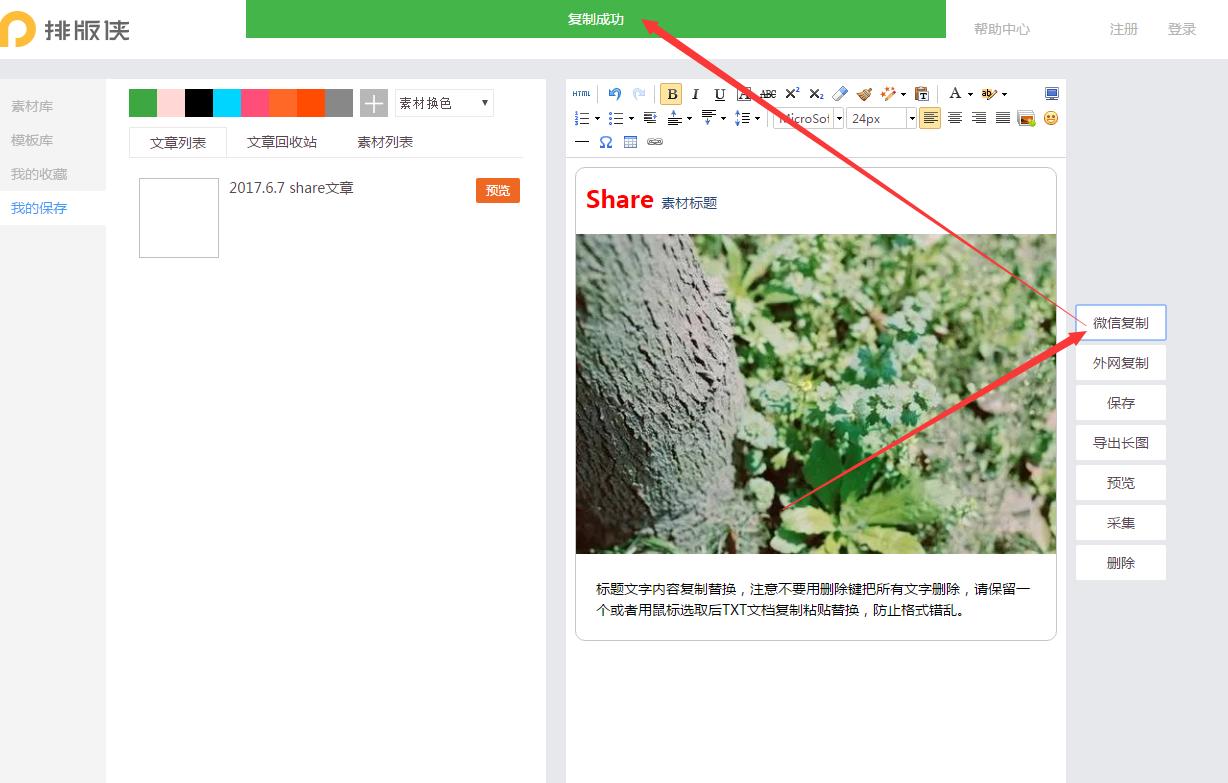This screenshot has width=1228, height=783.
Task: Open the 帮助中心 help center link
Action: (1003, 29)
